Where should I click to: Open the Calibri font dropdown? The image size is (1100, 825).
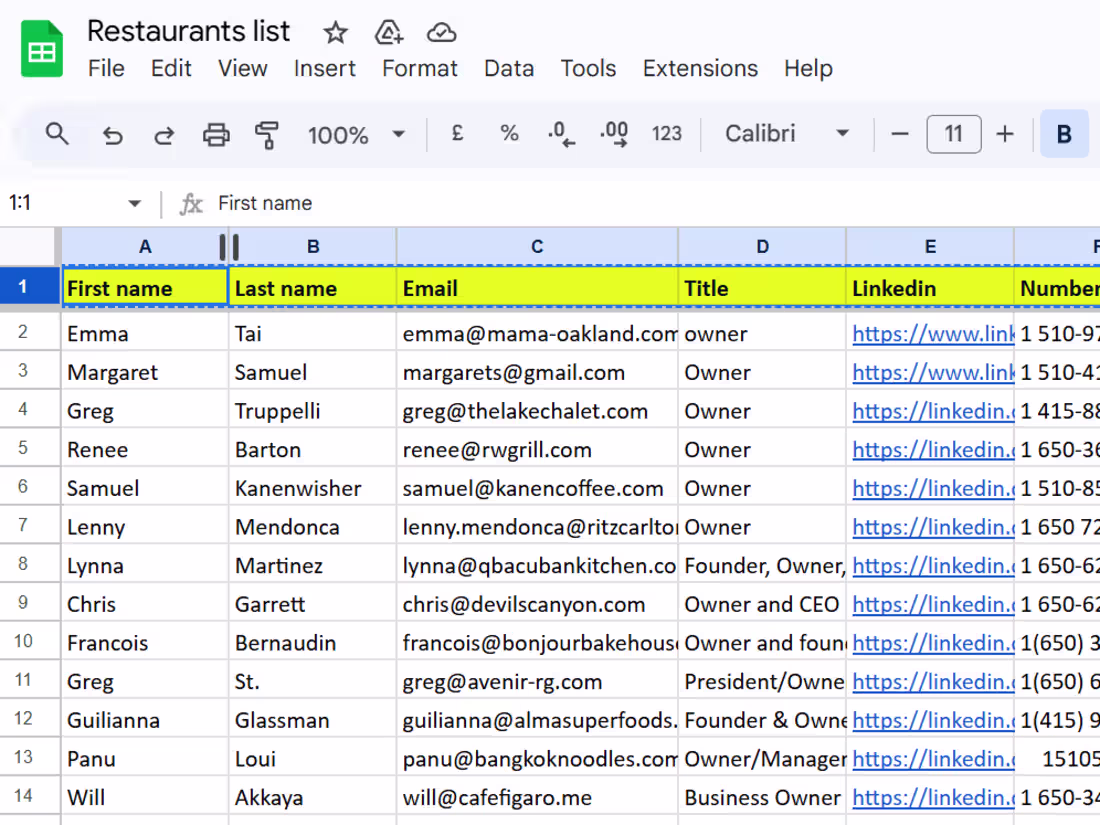point(787,133)
